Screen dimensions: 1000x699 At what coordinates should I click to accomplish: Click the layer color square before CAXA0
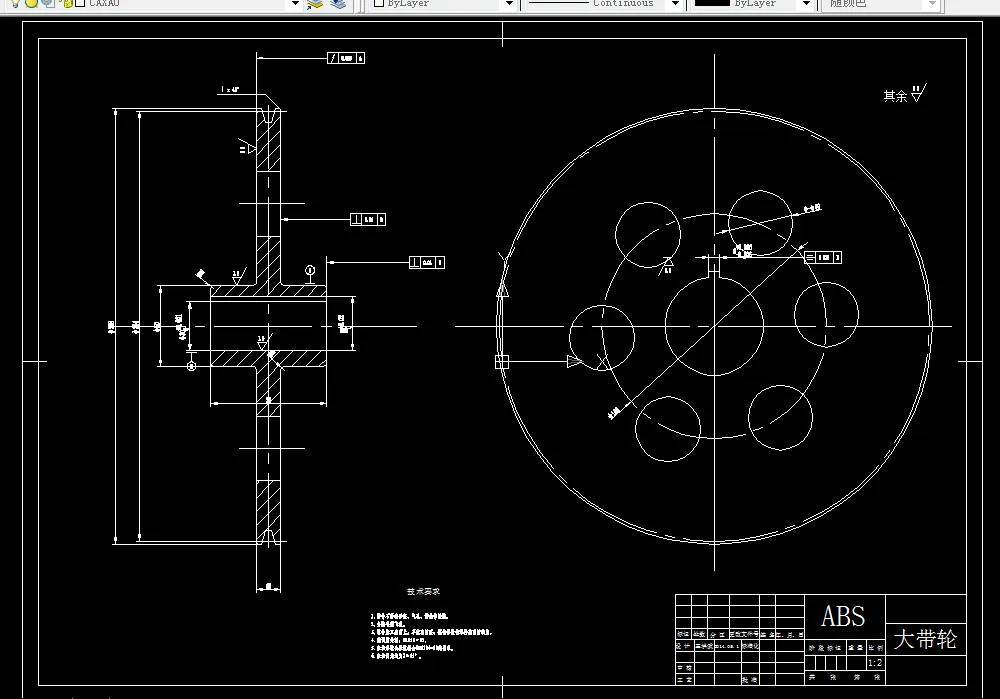coord(80,3)
